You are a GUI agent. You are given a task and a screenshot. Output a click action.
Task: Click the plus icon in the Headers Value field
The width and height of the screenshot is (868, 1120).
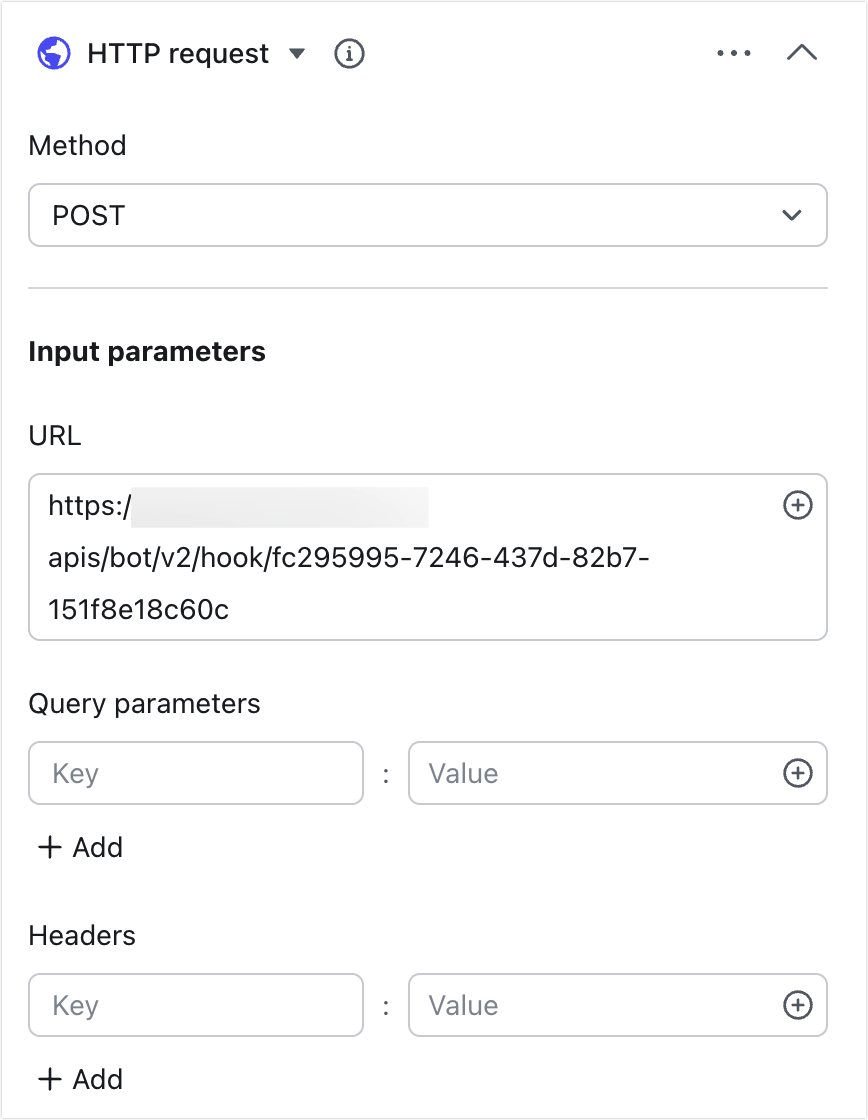tap(797, 1005)
